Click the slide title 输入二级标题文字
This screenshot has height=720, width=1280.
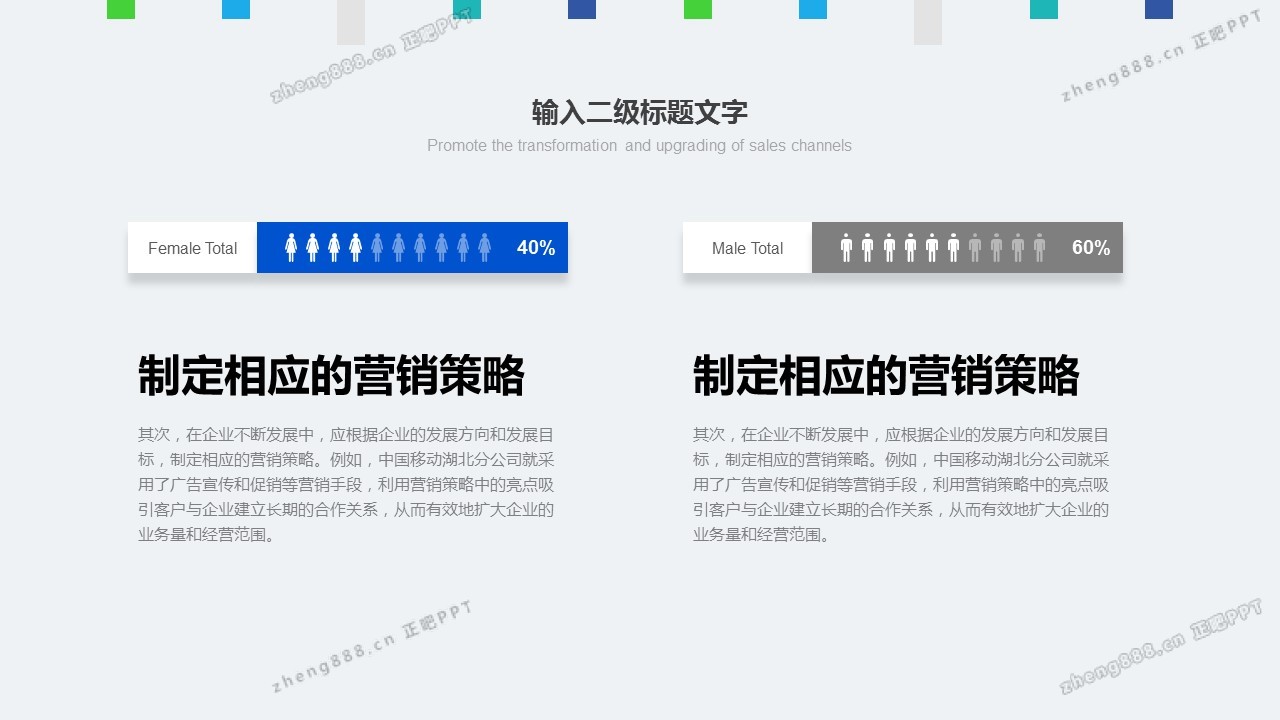[639, 112]
